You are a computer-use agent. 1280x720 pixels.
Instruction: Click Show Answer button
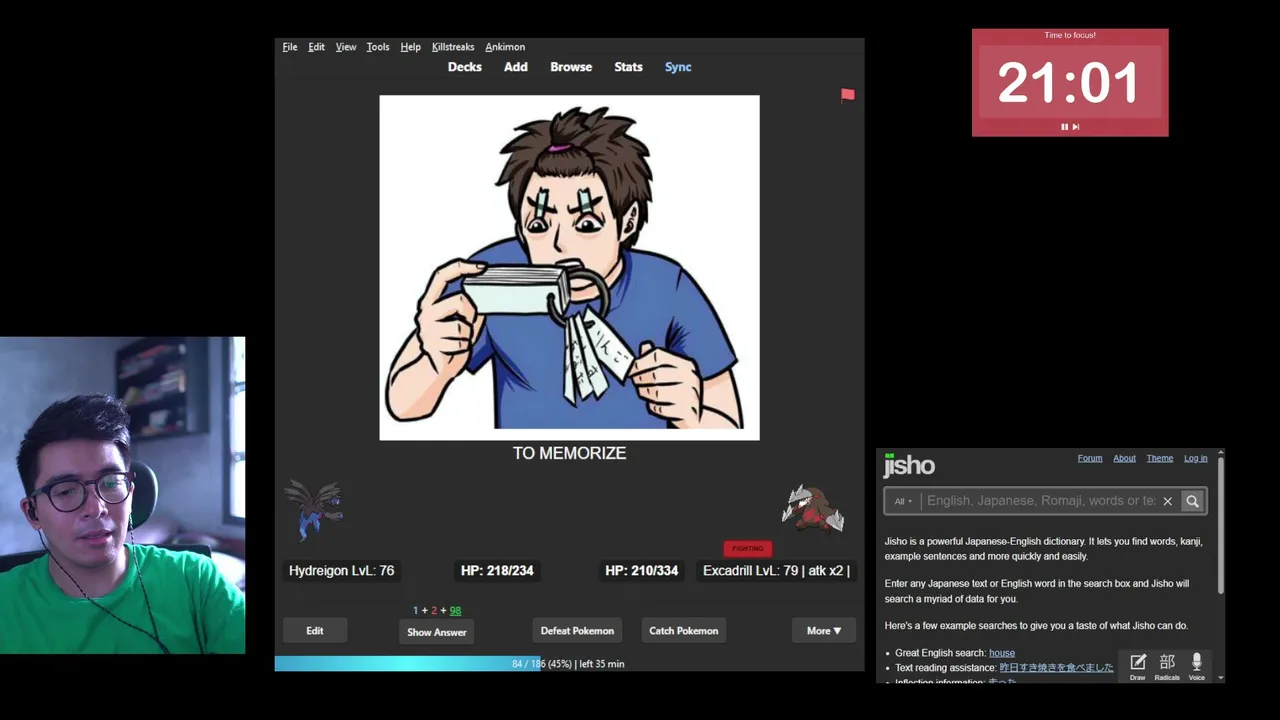437,632
